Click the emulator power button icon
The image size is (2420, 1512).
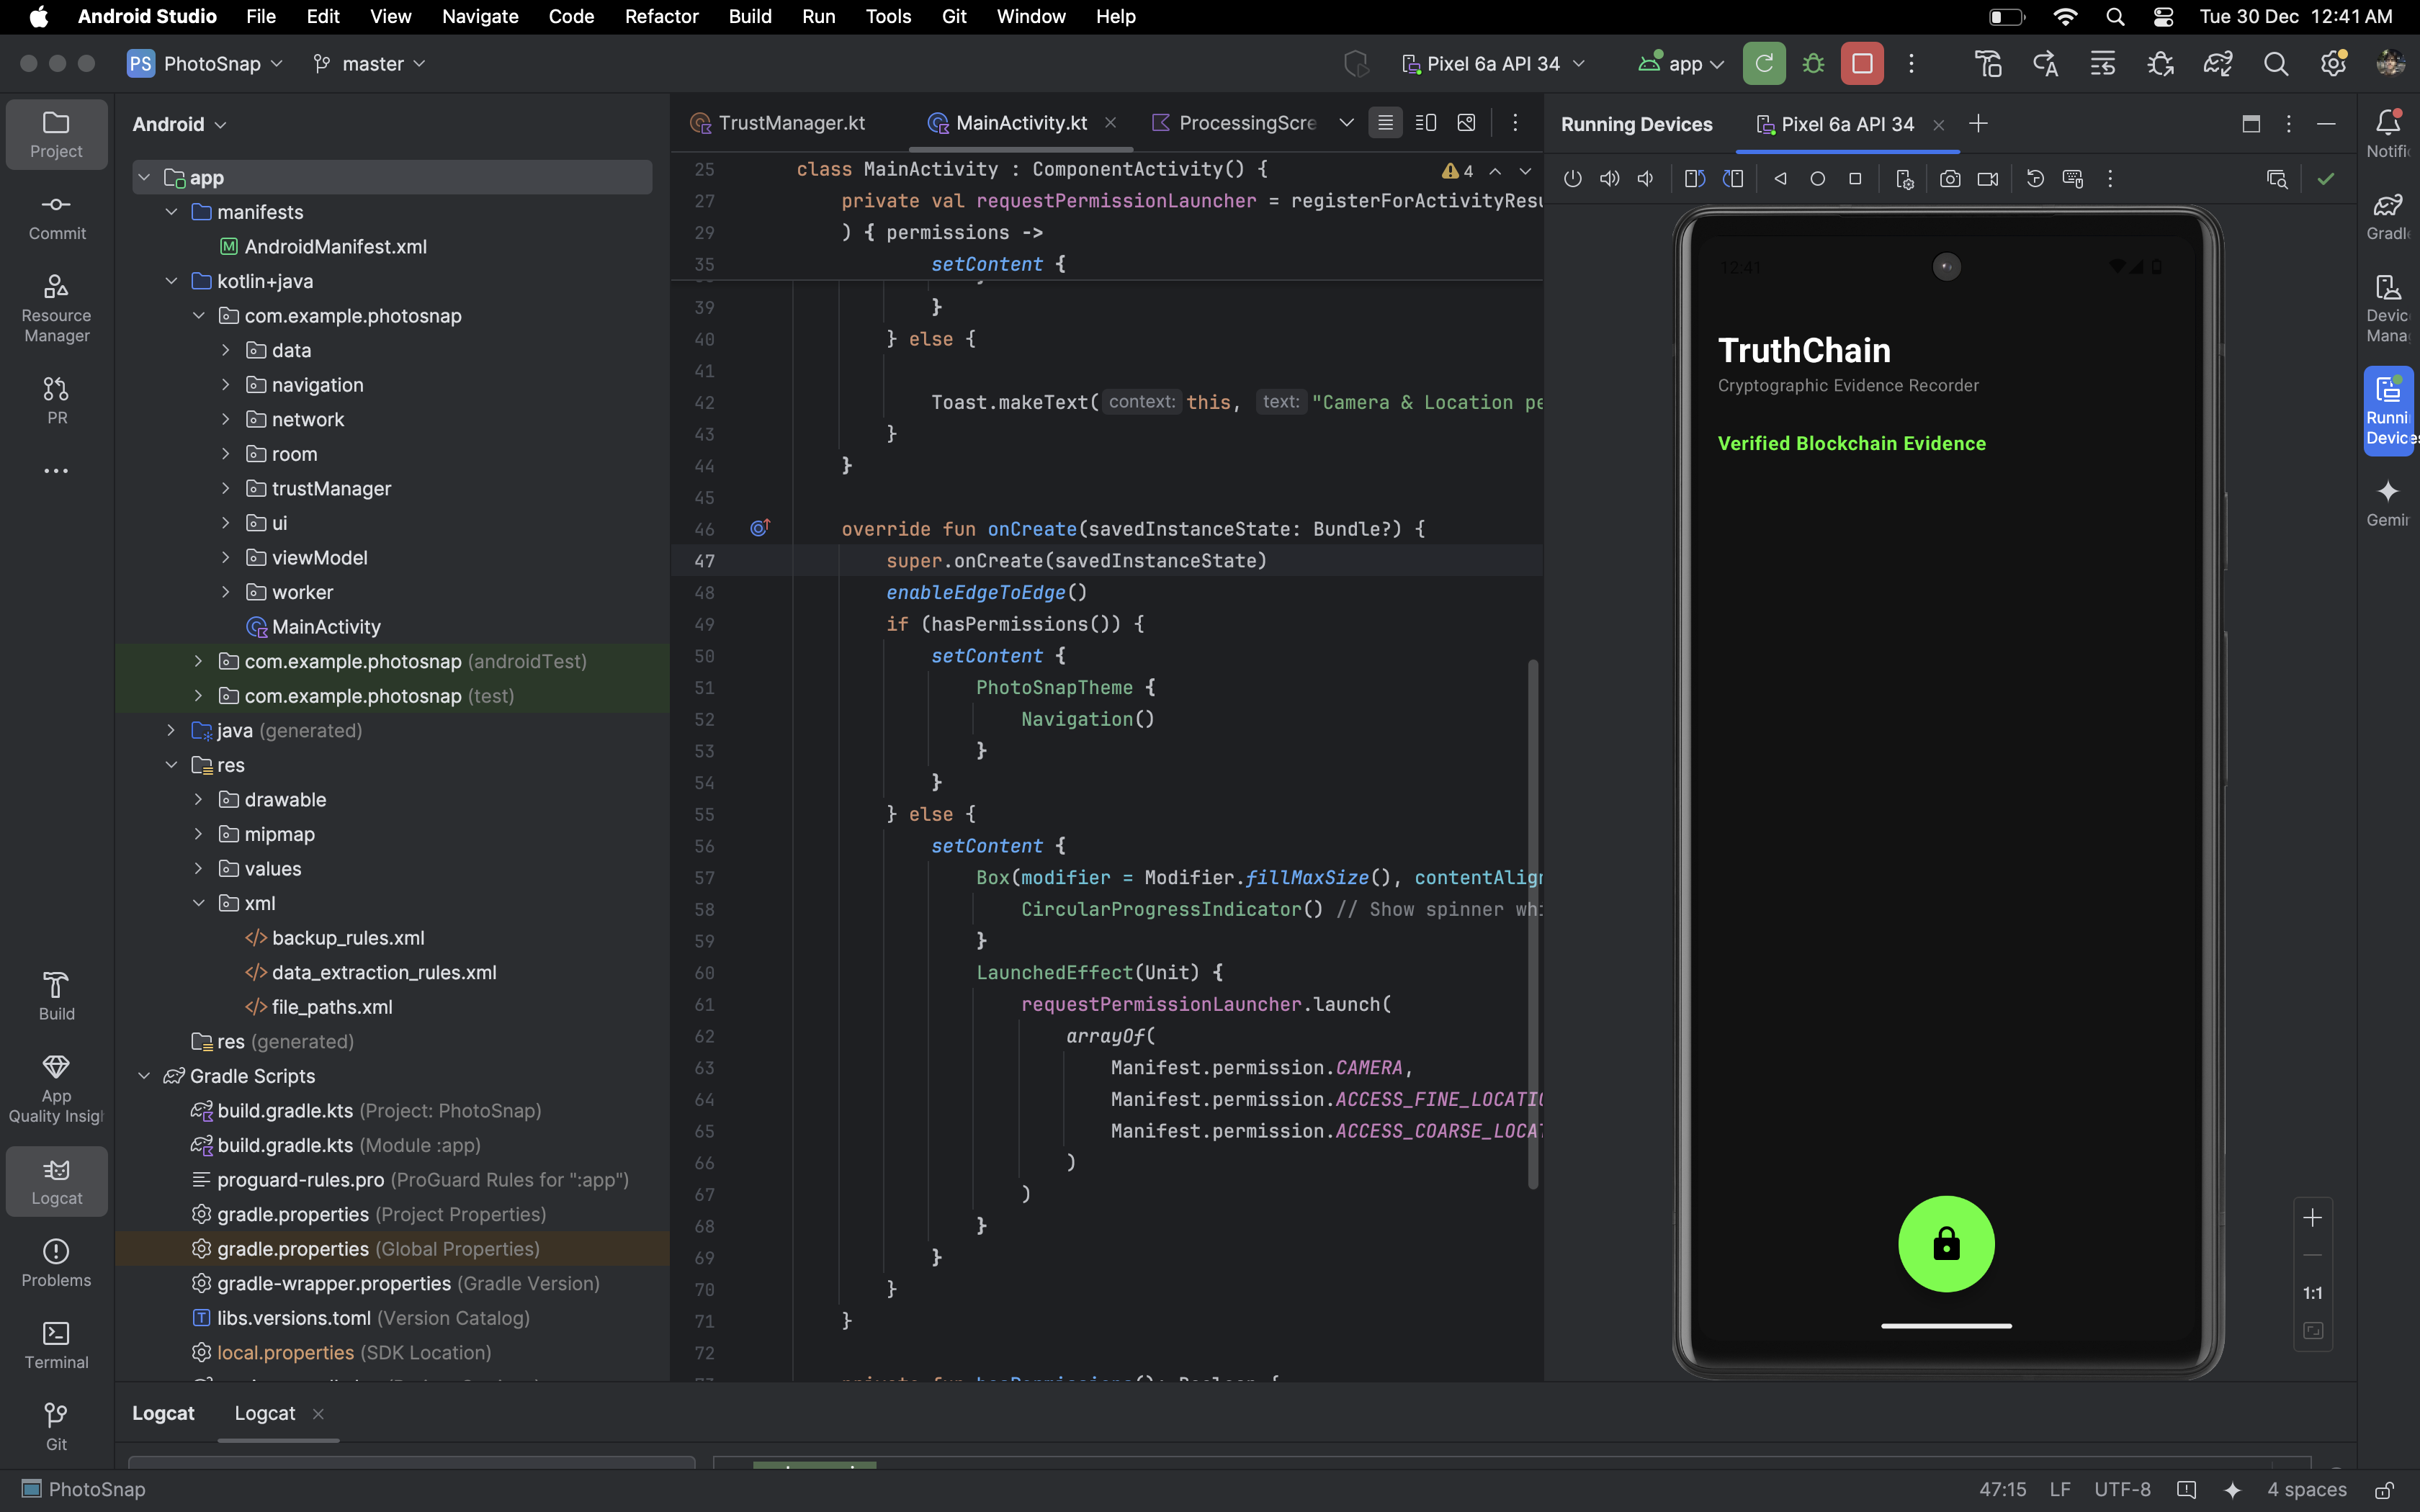tap(1572, 179)
